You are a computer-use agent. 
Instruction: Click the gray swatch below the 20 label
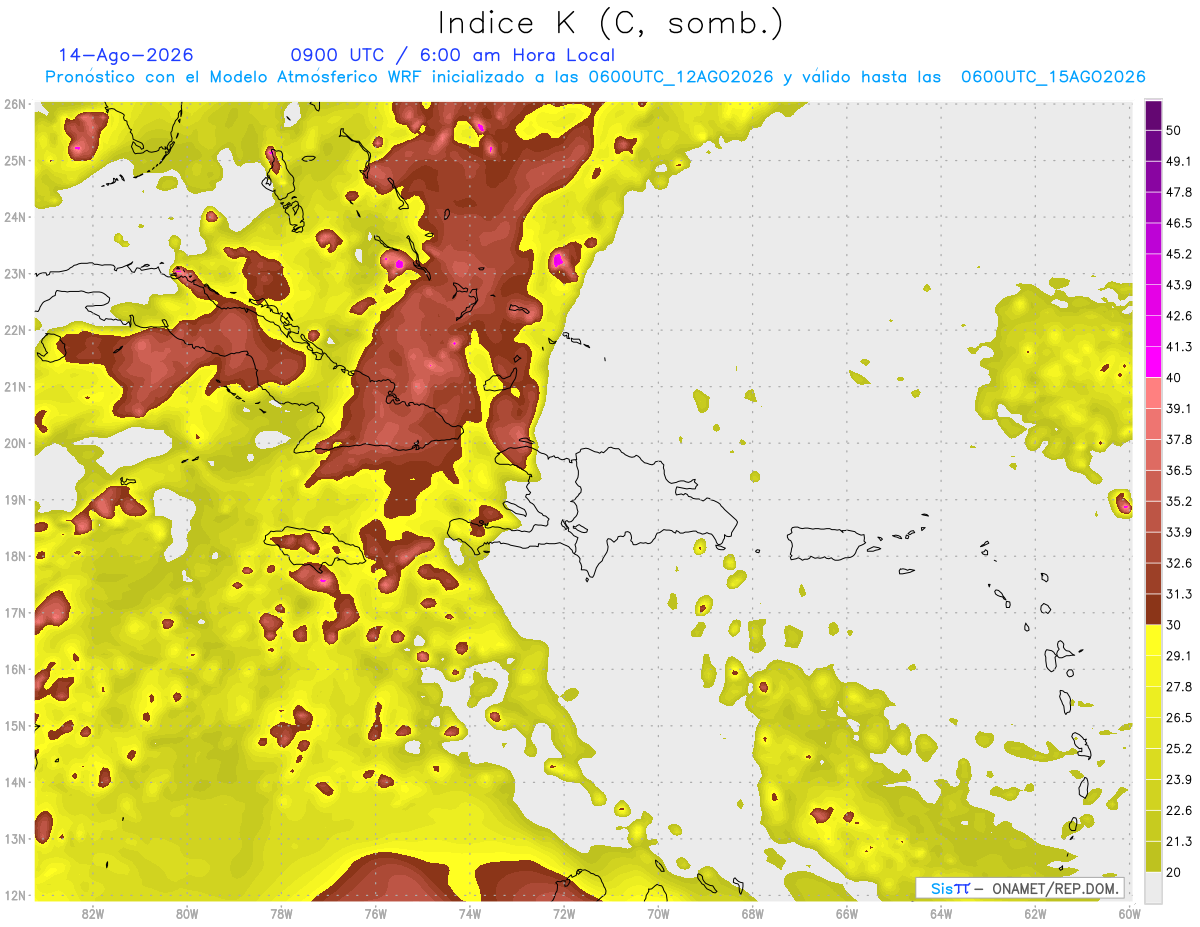coord(1153,886)
